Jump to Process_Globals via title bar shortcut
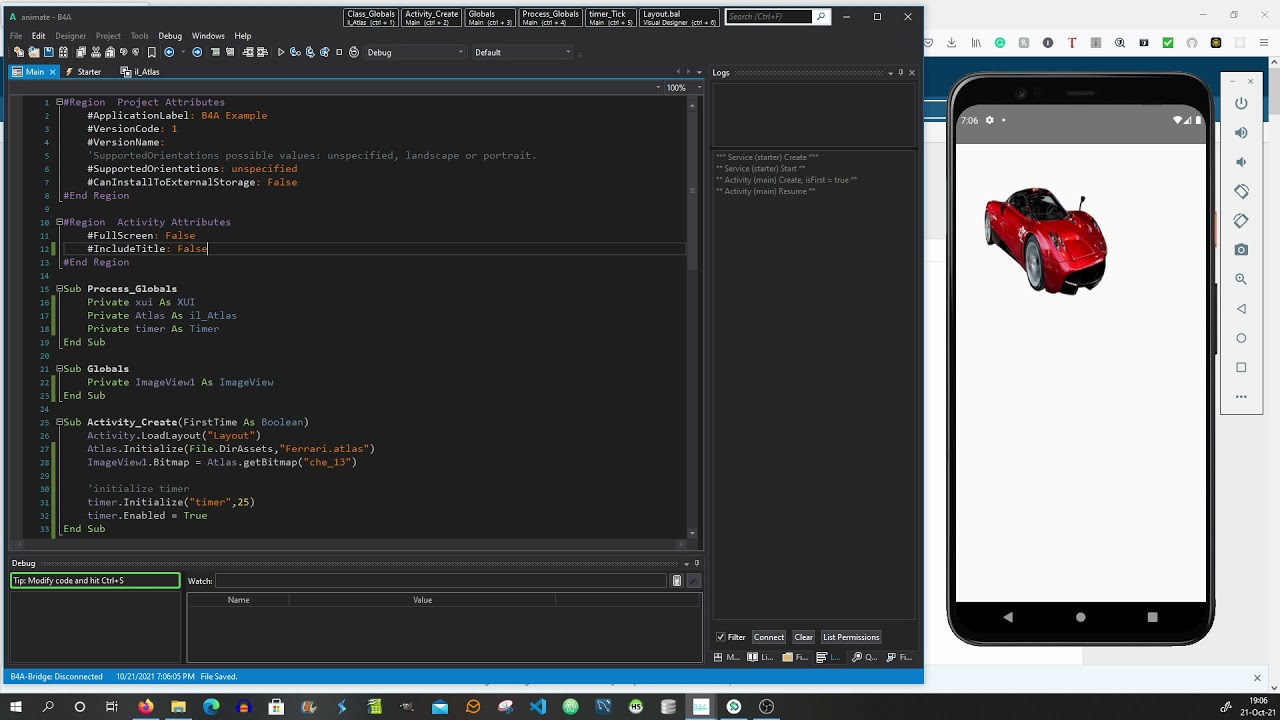The image size is (1280, 720). tap(551, 18)
